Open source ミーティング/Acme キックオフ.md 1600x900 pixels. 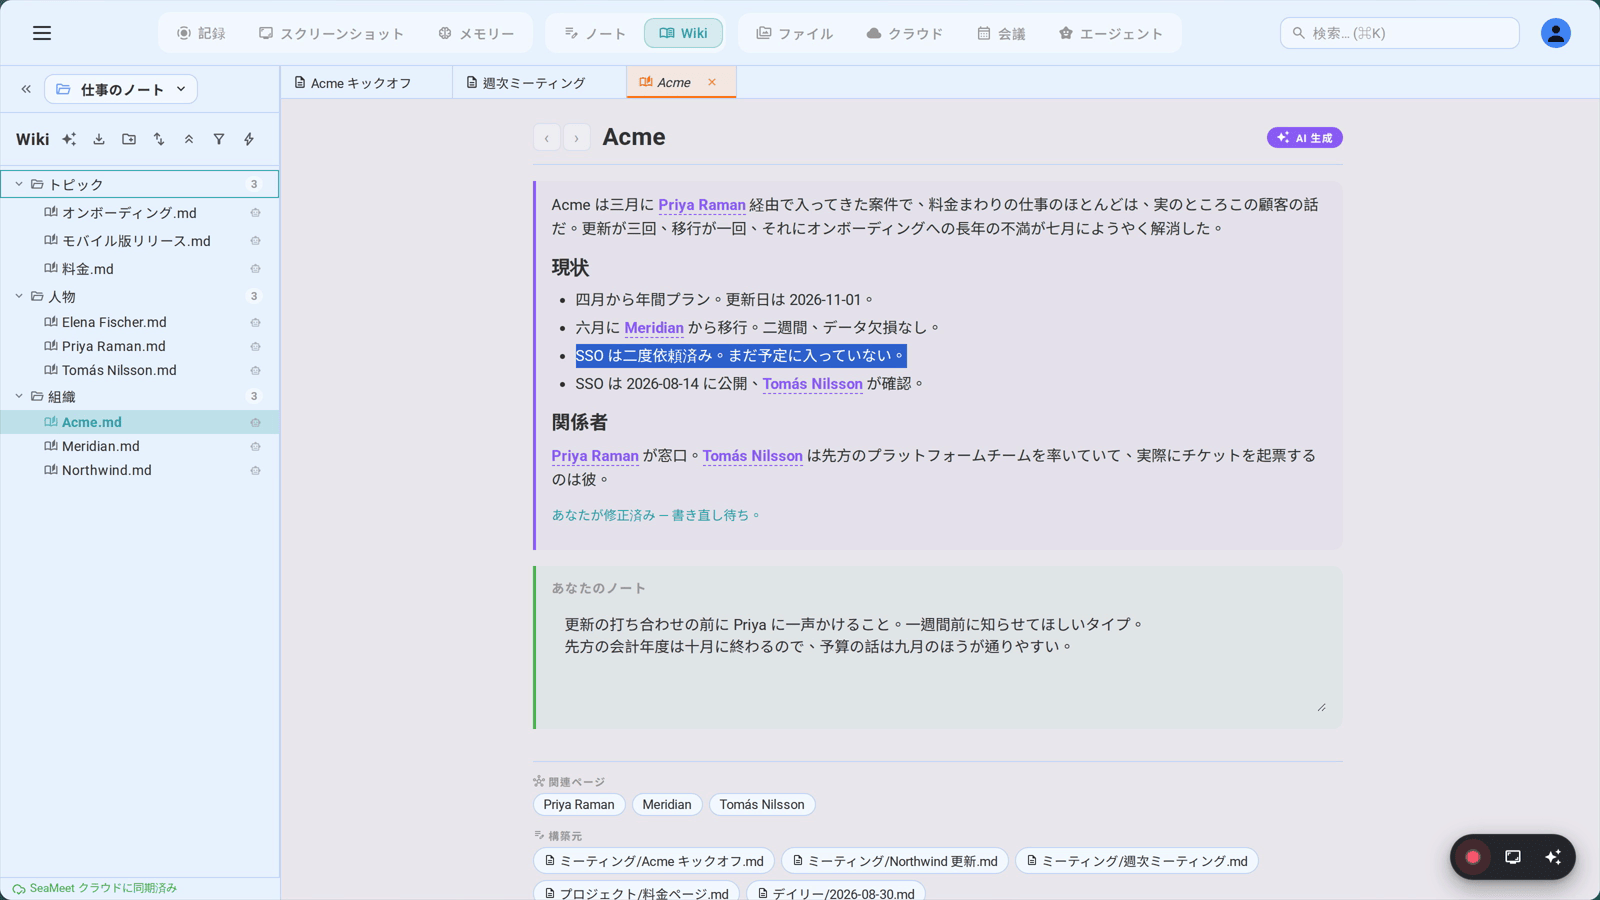[654, 861]
